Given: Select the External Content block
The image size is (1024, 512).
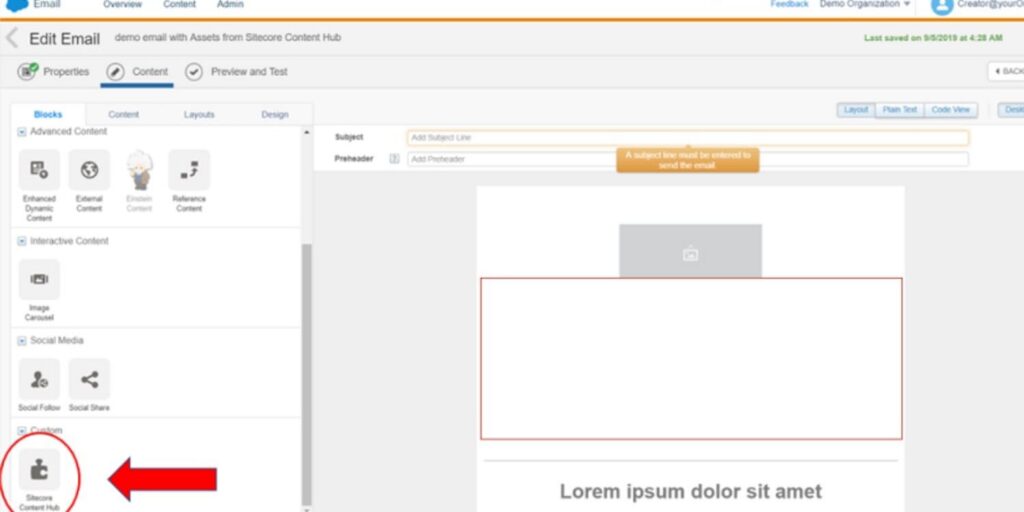Looking at the screenshot, I should coord(89,181).
